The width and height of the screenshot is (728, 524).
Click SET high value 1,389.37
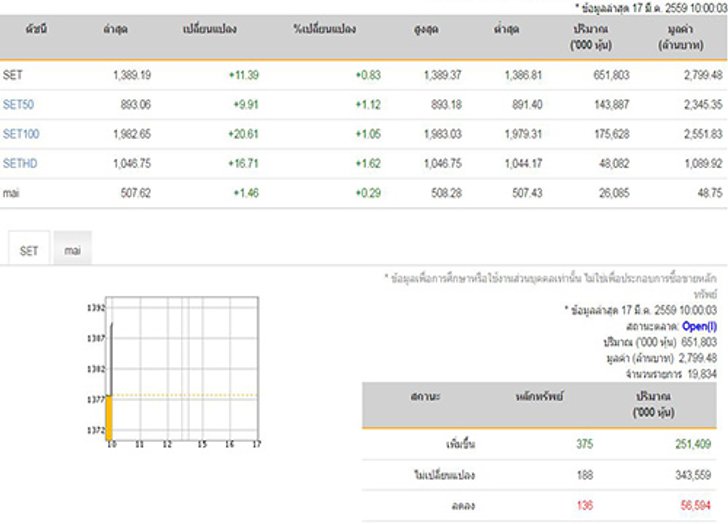coord(442,75)
